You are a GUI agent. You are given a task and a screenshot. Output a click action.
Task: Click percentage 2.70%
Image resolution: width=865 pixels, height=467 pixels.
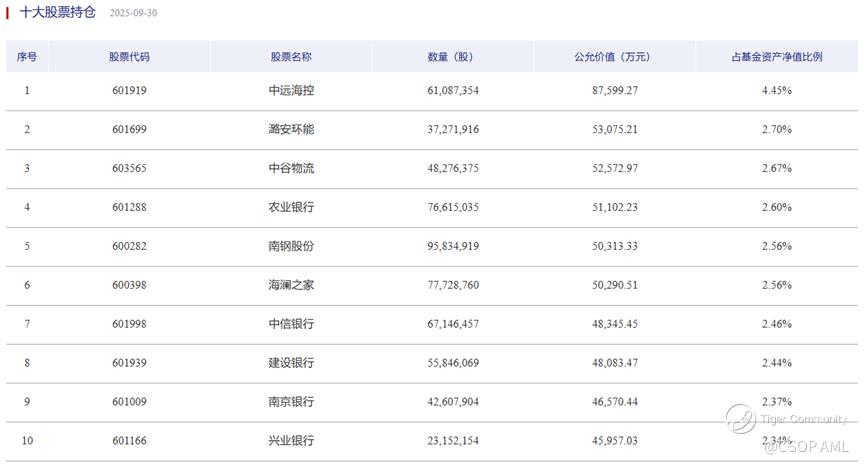pos(777,129)
